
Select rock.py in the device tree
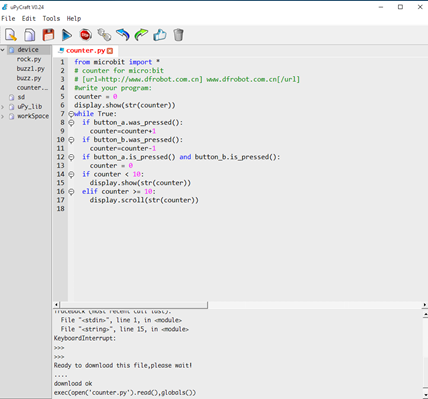pyautogui.click(x=29, y=59)
